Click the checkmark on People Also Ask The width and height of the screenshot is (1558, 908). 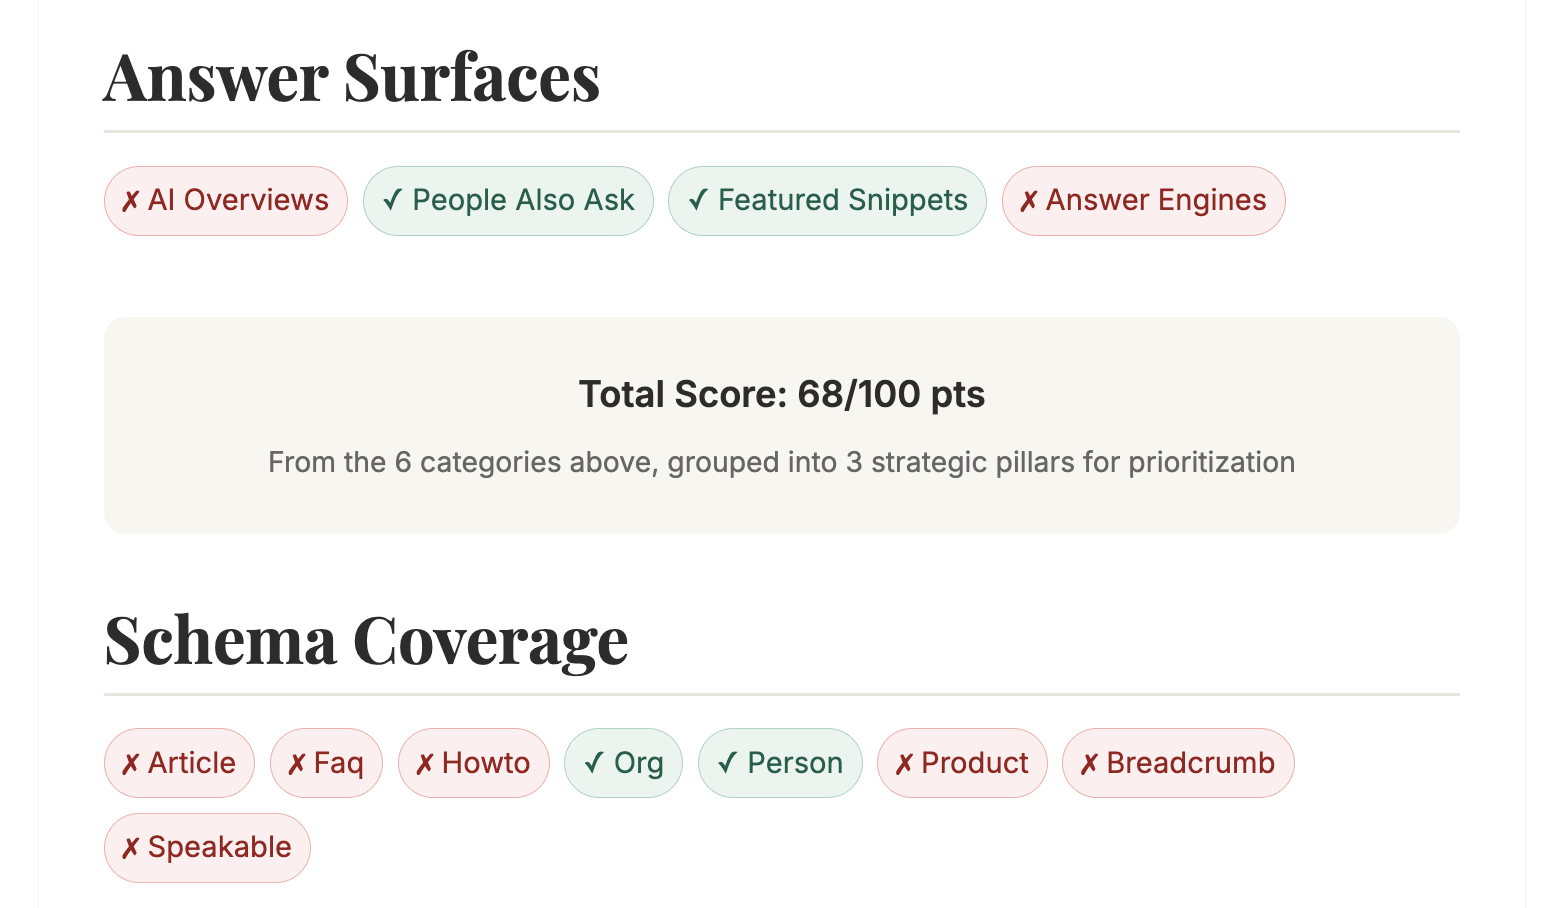pos(393,201)
